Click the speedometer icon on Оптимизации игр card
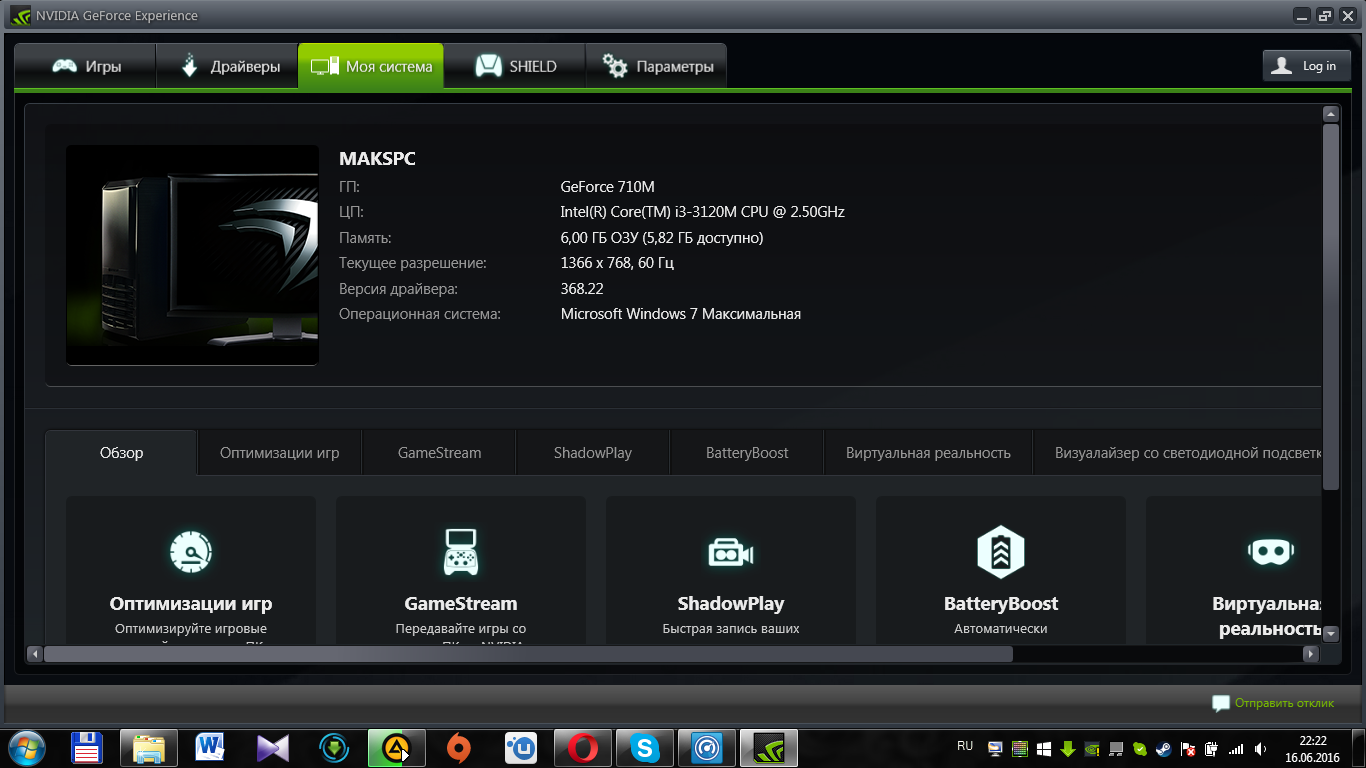Image resolution: width=1366 pixels, height=768 pixels. [191, 552]
